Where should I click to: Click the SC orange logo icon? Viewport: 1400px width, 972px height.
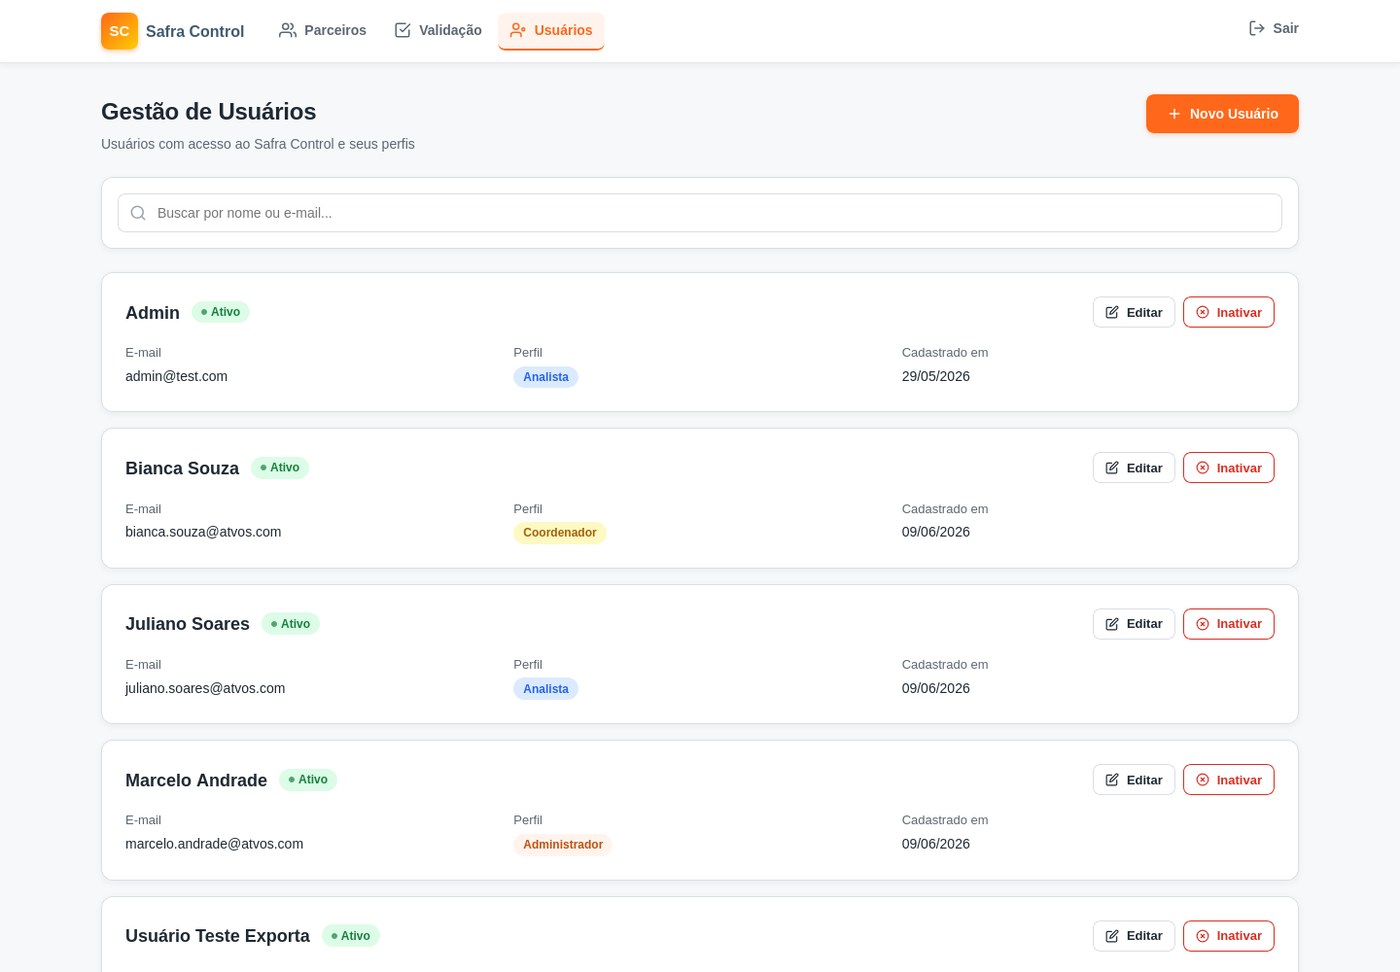pyautogui.click(x=119, y=31)
